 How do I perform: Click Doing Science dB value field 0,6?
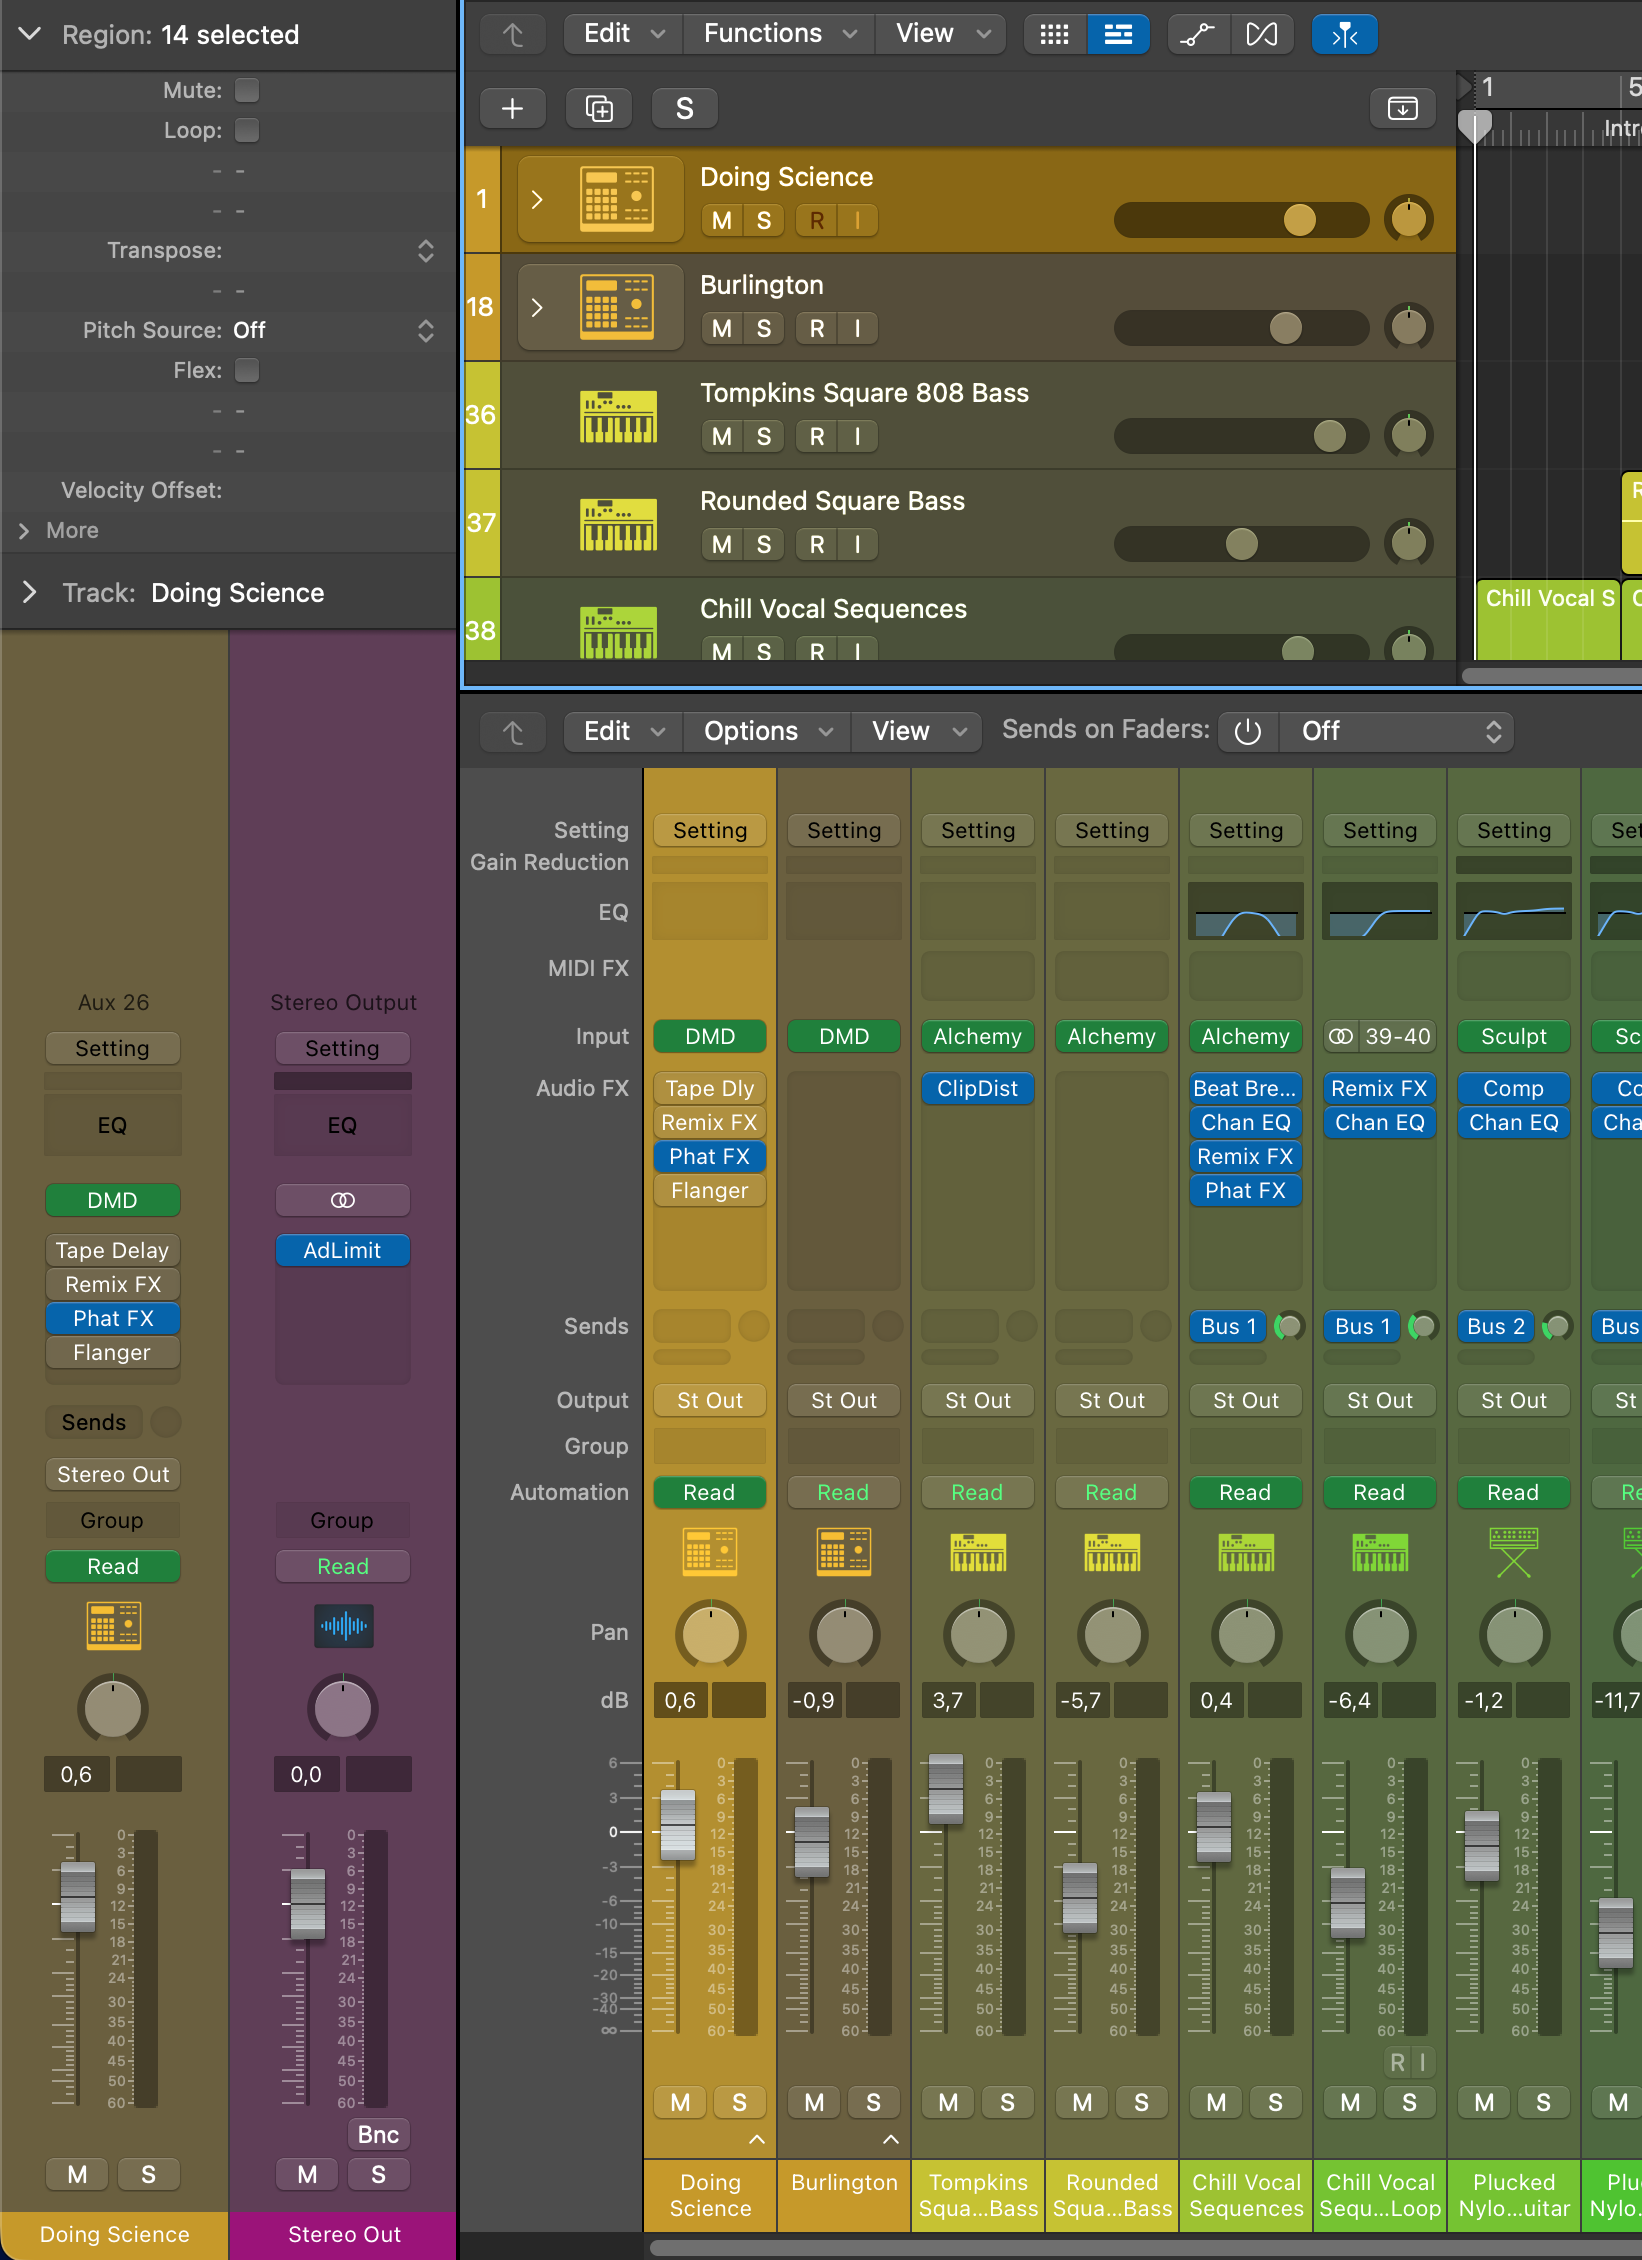pos(680,1700)
